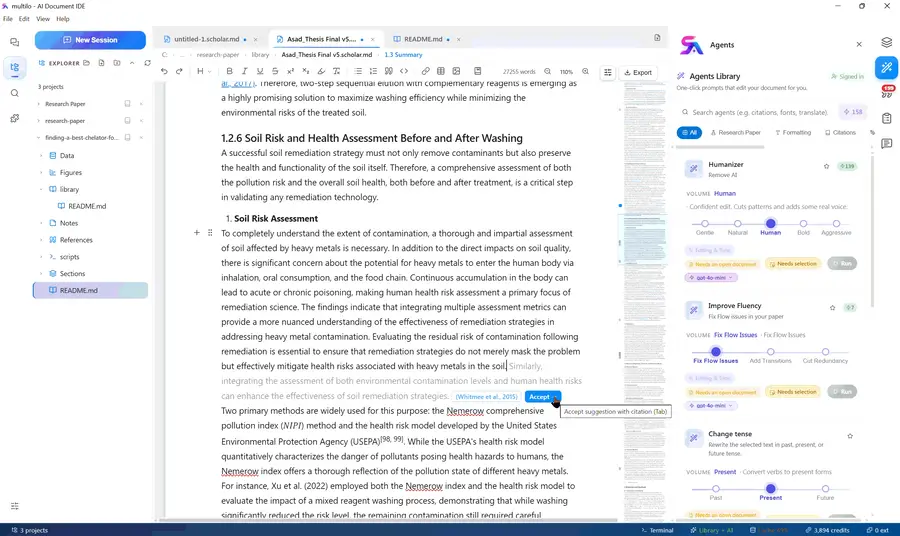
Task: Filter agents by Formatting
Action: pyautogui.click(x=793, y=133)
